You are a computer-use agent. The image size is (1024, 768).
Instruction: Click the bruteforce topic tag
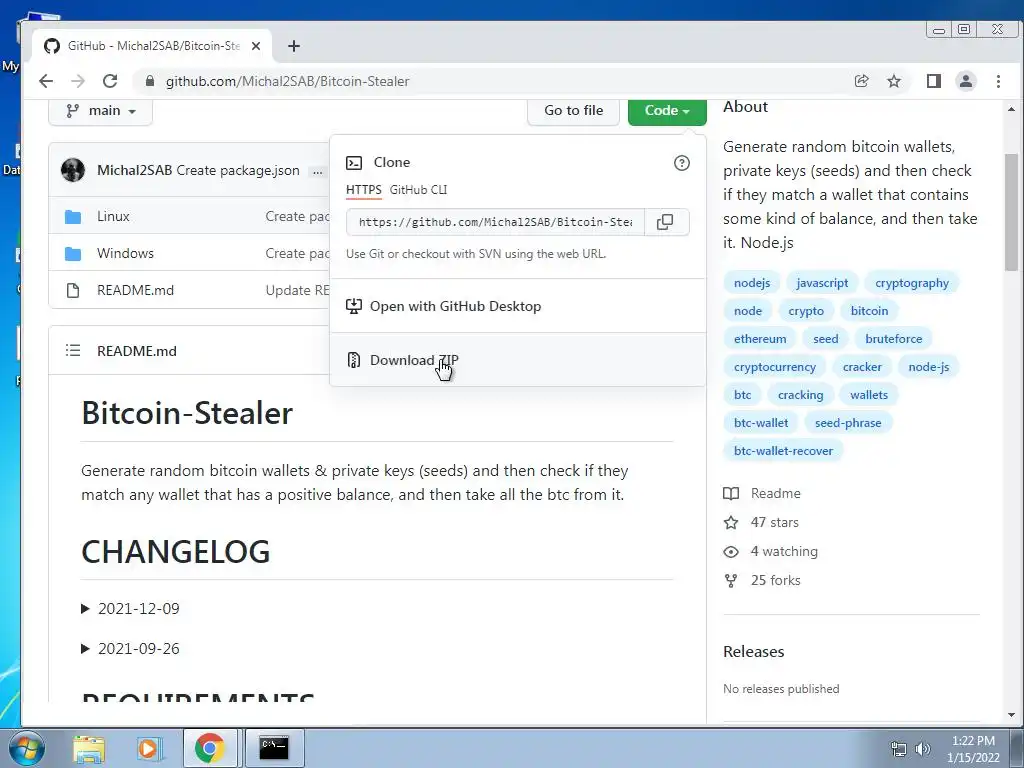893,339
